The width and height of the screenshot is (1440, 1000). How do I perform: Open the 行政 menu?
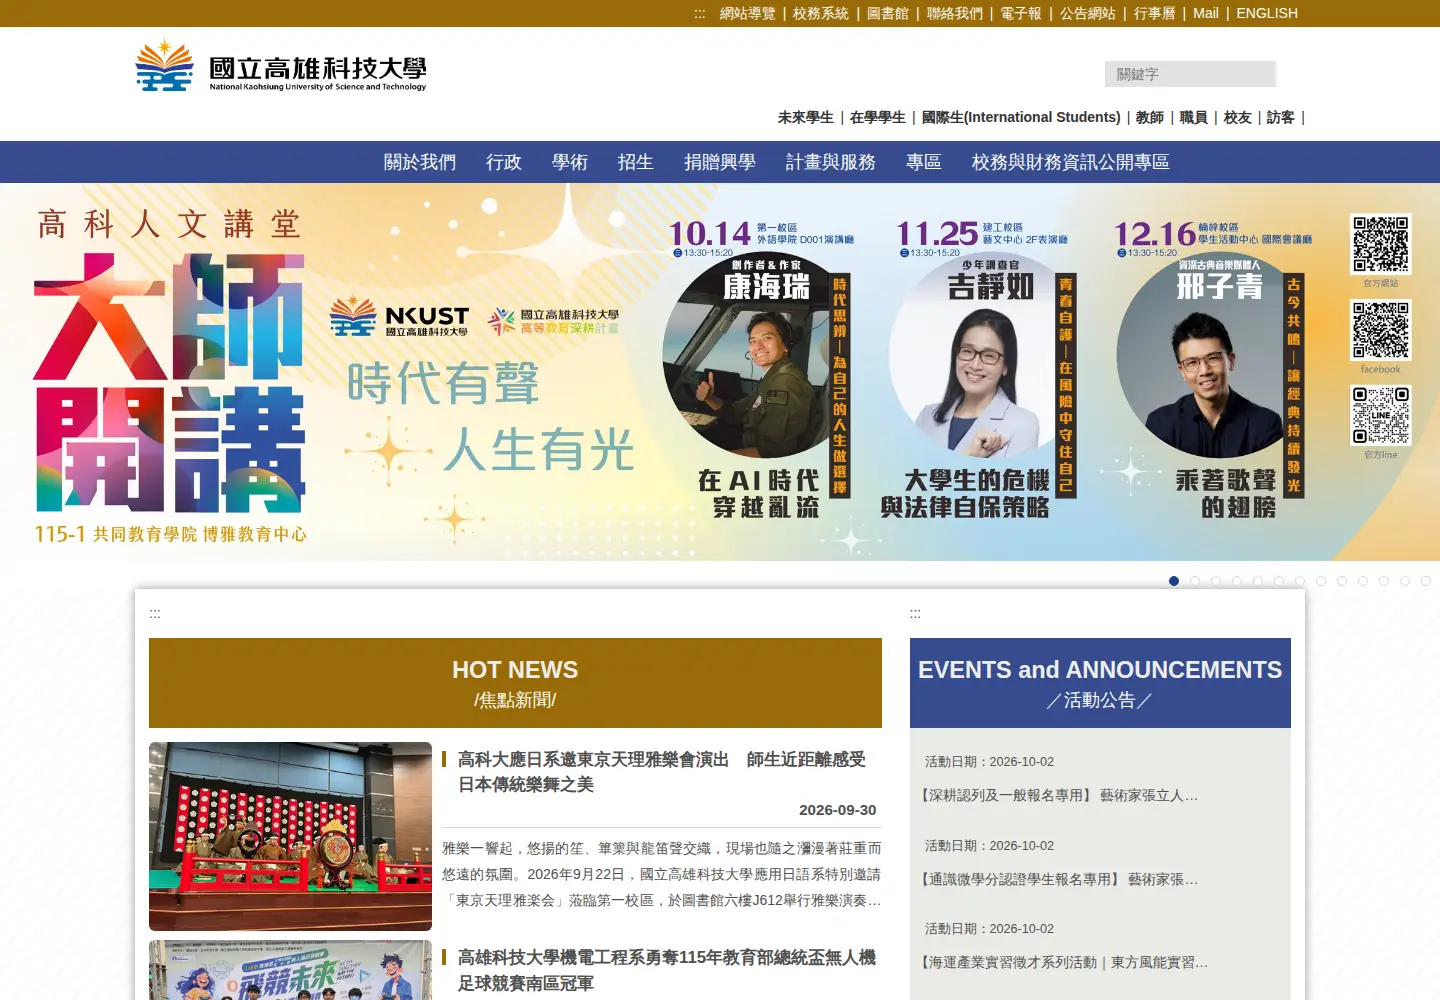(x=504, y=162)
